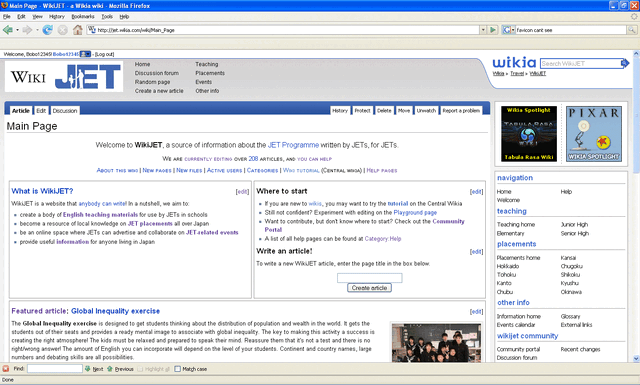Click the wikia logo

point(514,62)
